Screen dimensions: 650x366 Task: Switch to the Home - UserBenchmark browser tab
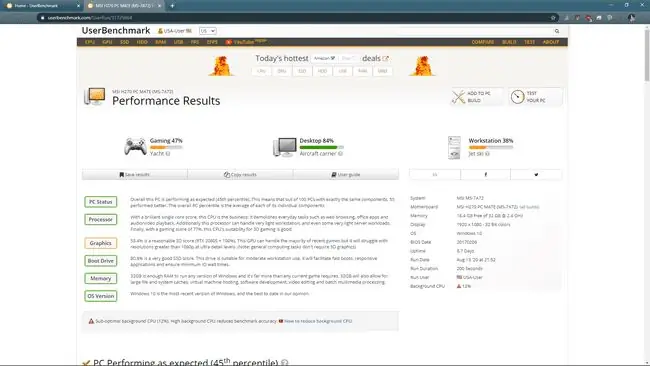(x=41, y=6)
